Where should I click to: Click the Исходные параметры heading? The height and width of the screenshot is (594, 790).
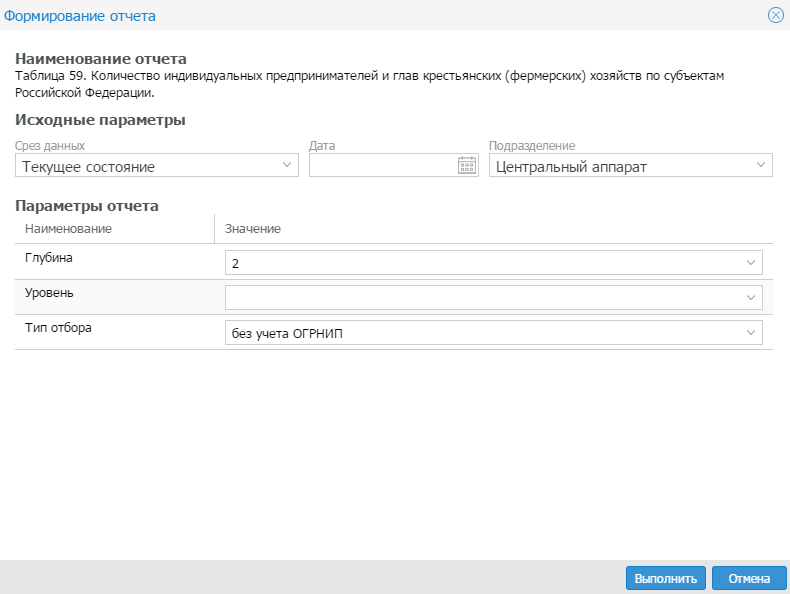(x=100, y=120)
